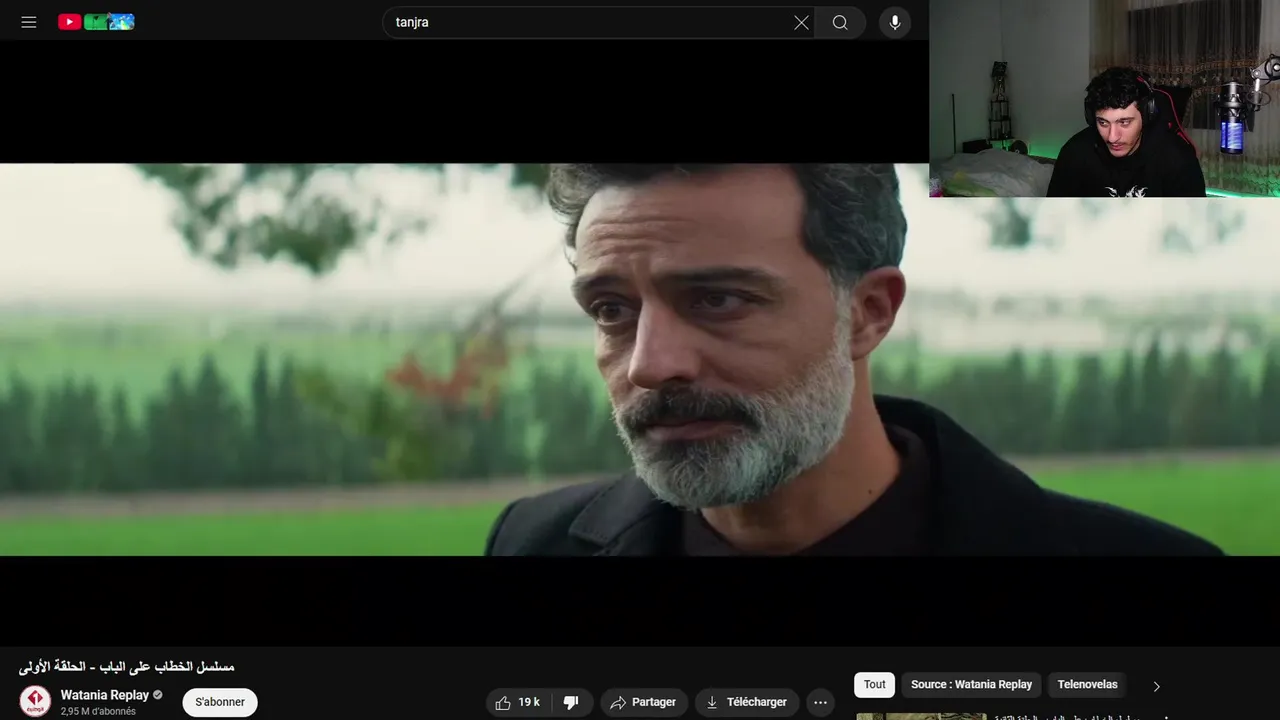Click the magnifier search button
This screenshot has height=720, width=1280.
pyautogui.click(x=840, y=22)
